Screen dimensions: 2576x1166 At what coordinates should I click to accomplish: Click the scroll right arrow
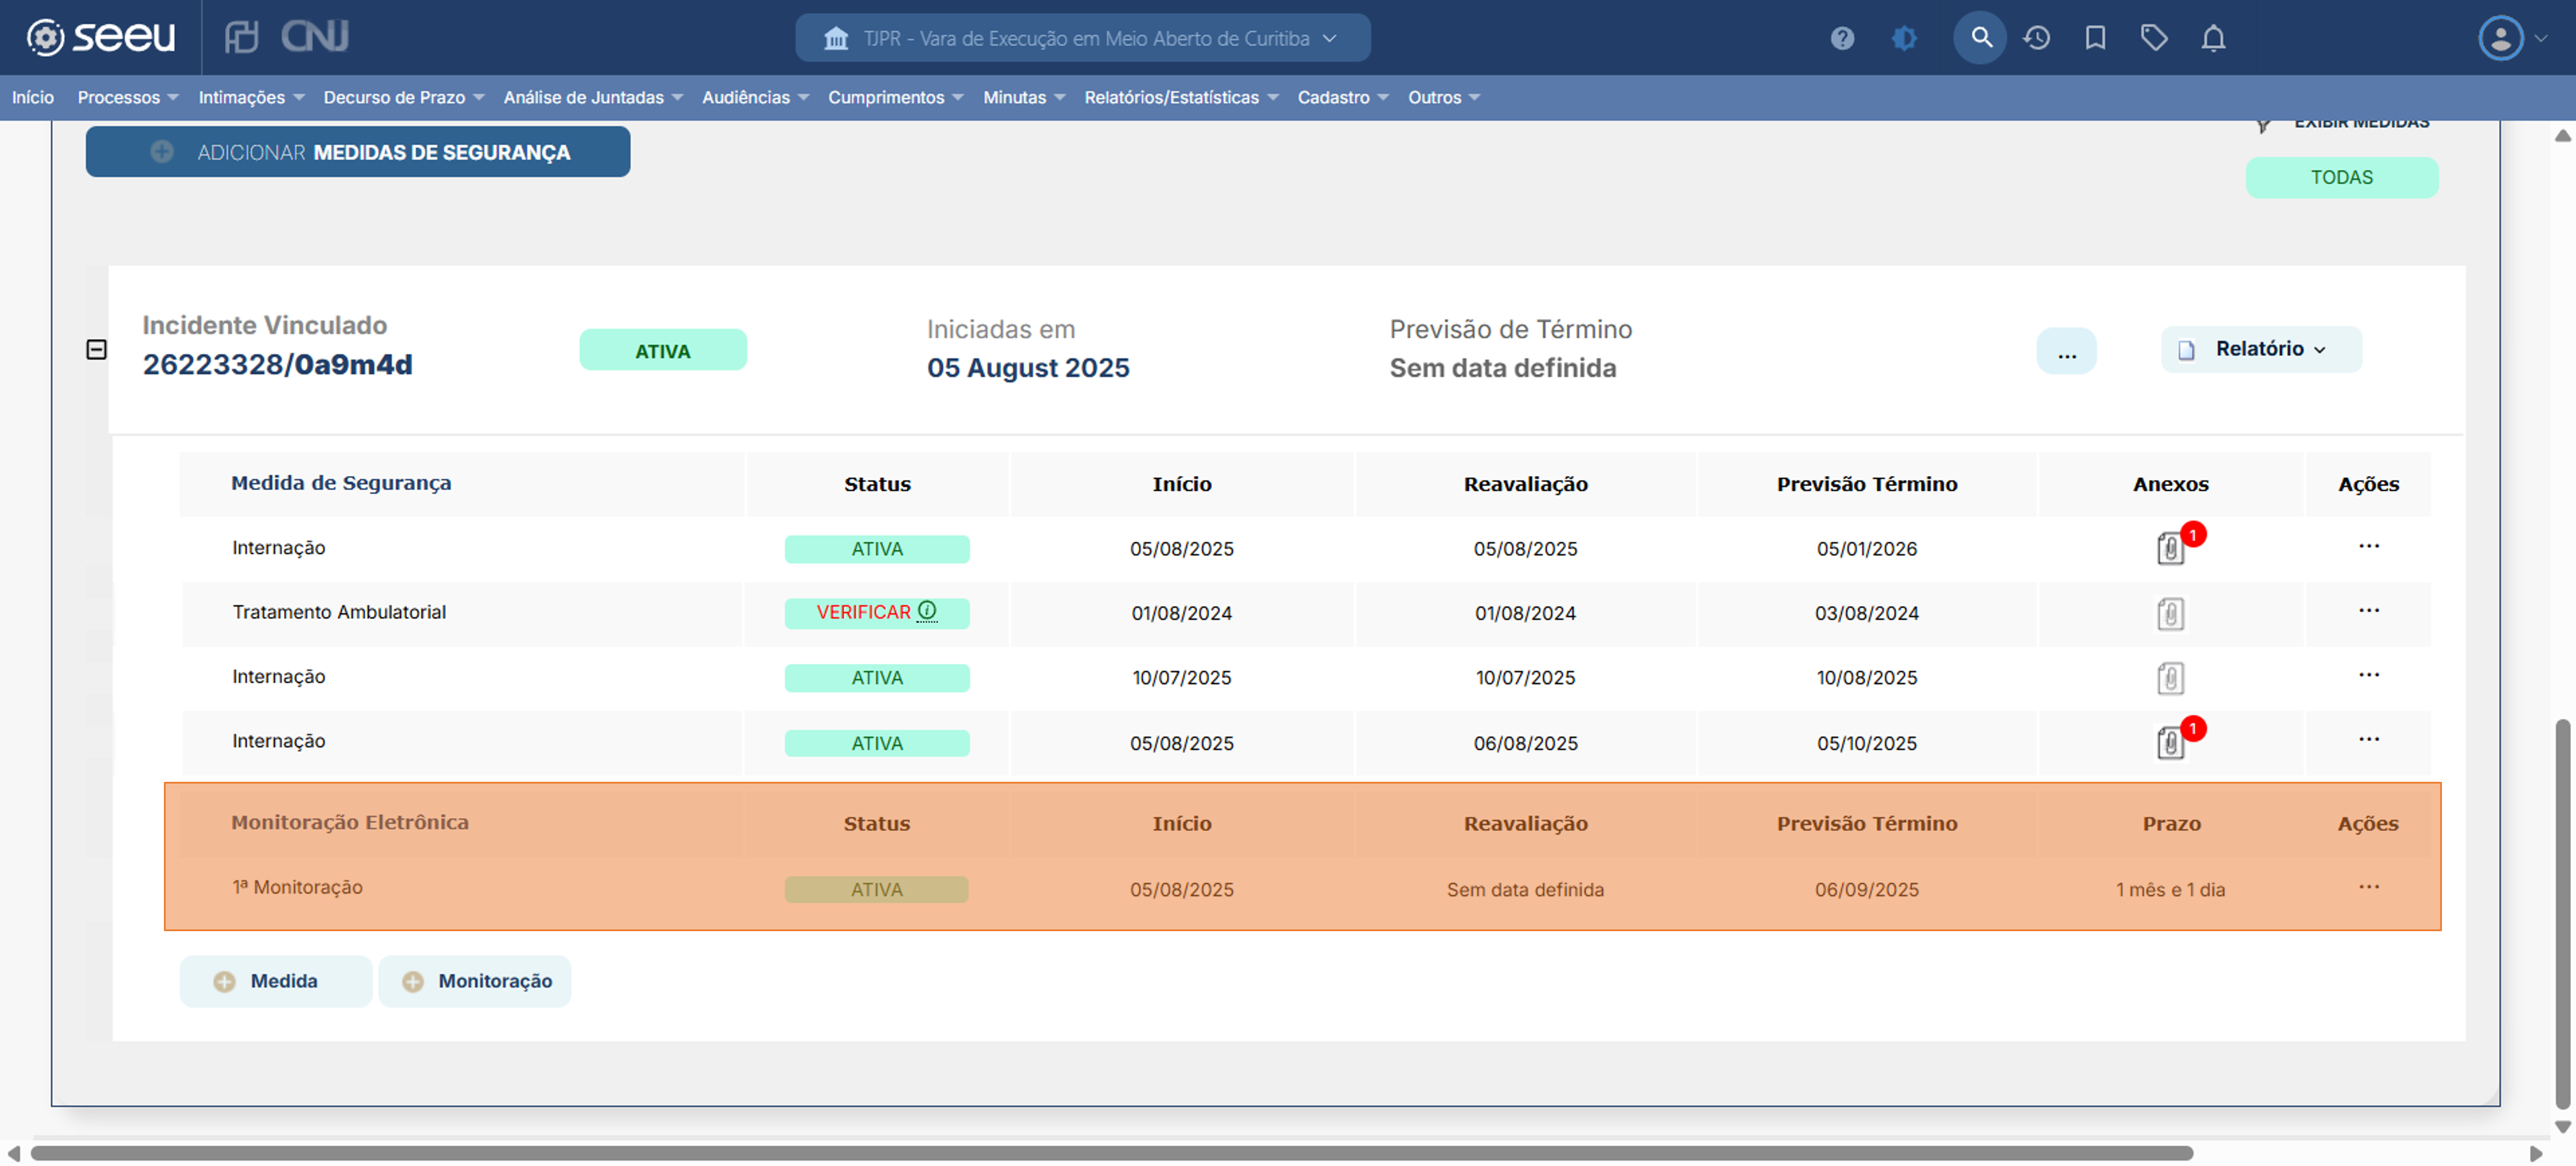[2536, 1154]
